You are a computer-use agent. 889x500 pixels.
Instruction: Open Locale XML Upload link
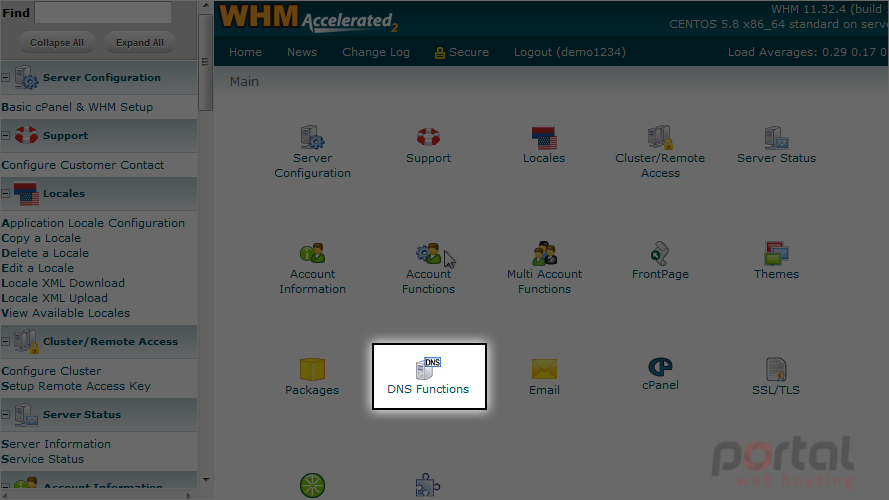[x=54, y=298]
